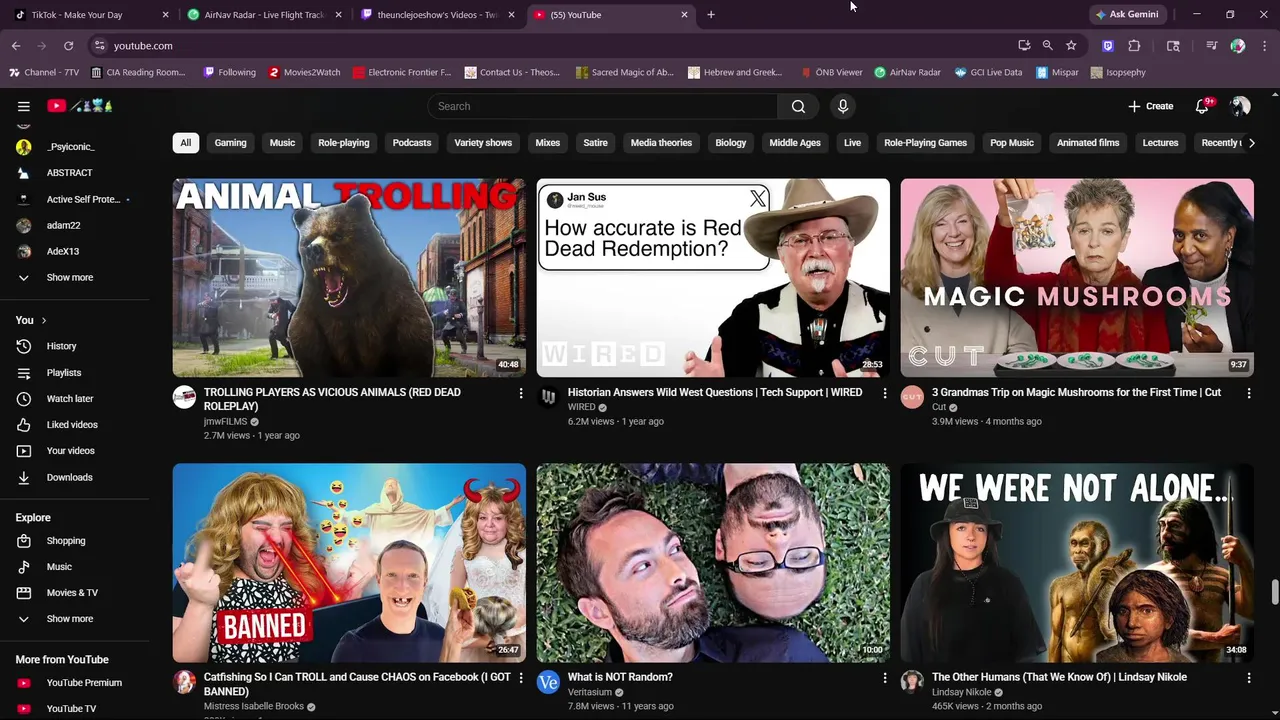Image resolution: width=1280 pixels, height=720 pixels.
Task: Click Ask Gemini button
Action: [x=1127, y=15]
